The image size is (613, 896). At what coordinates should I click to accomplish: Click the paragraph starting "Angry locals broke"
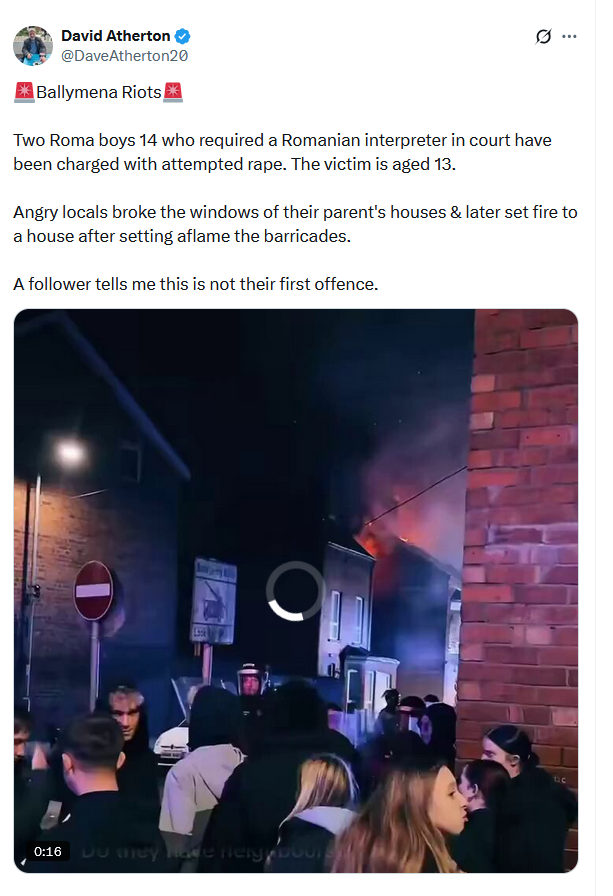[295, 224]
